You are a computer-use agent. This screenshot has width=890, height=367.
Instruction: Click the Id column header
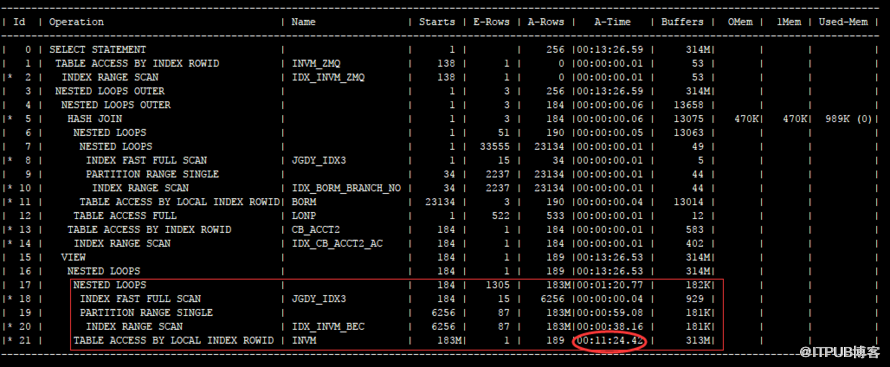tap(19, 22)
